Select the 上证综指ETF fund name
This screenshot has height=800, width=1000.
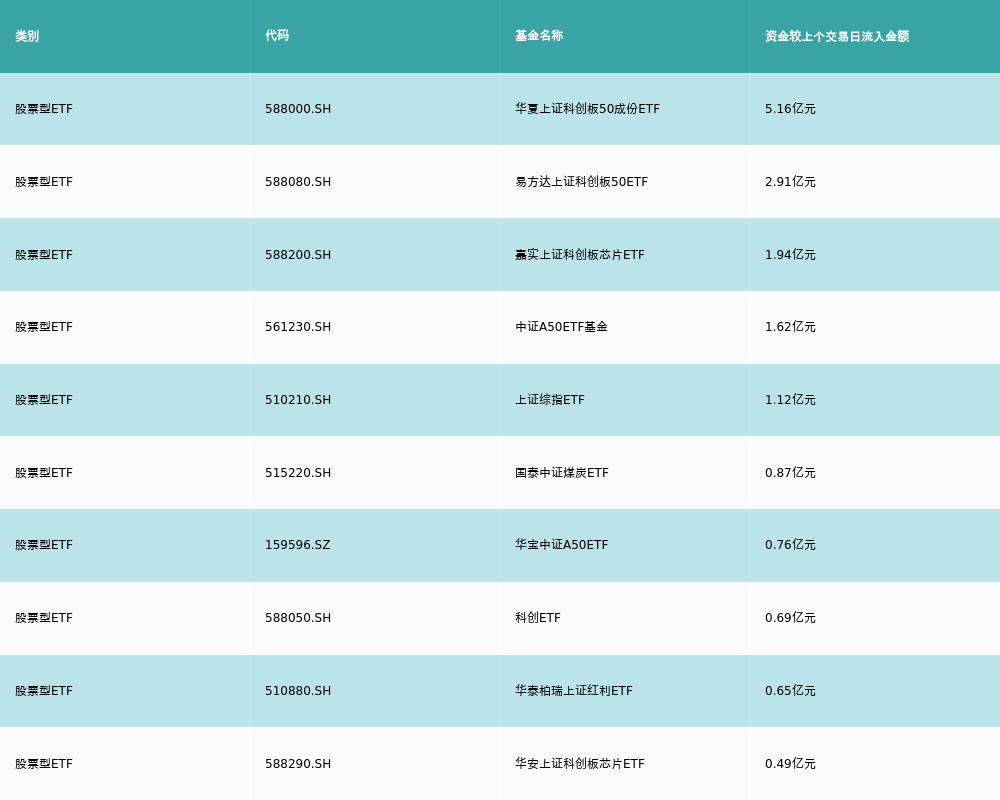(x=550, y=400)
